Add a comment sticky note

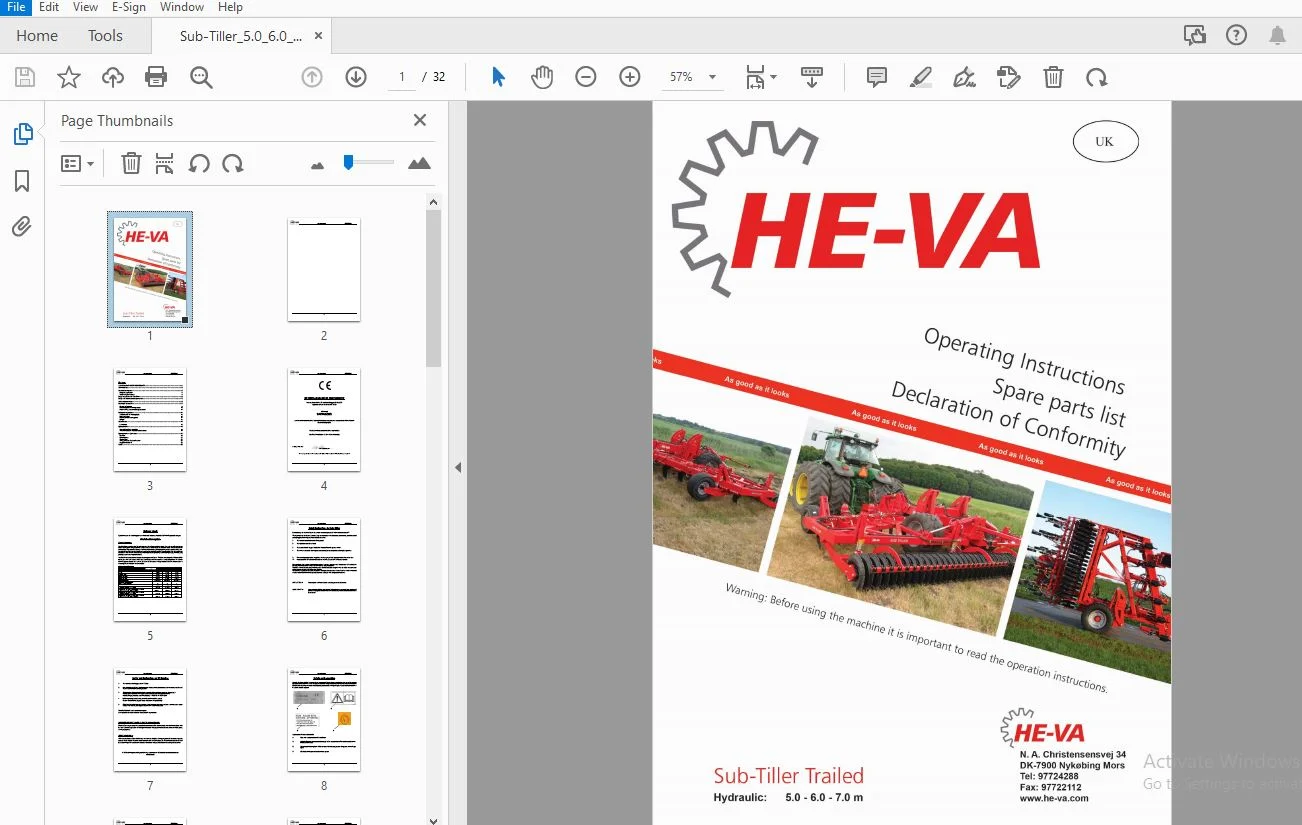click(x=877, y=77)
